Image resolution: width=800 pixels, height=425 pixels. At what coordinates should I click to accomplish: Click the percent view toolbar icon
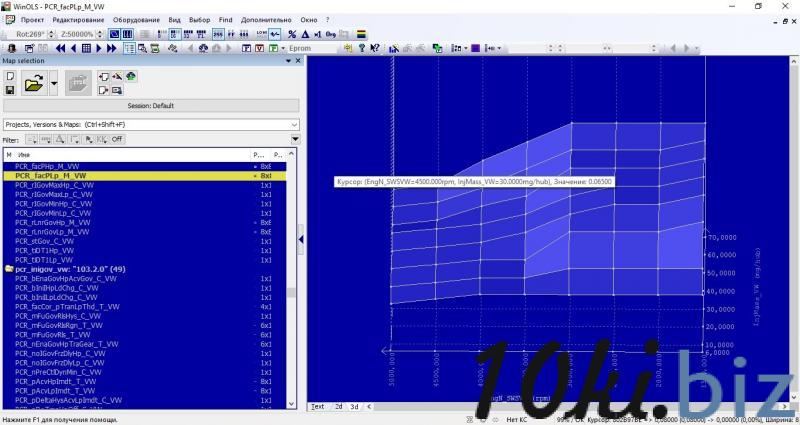290,34
